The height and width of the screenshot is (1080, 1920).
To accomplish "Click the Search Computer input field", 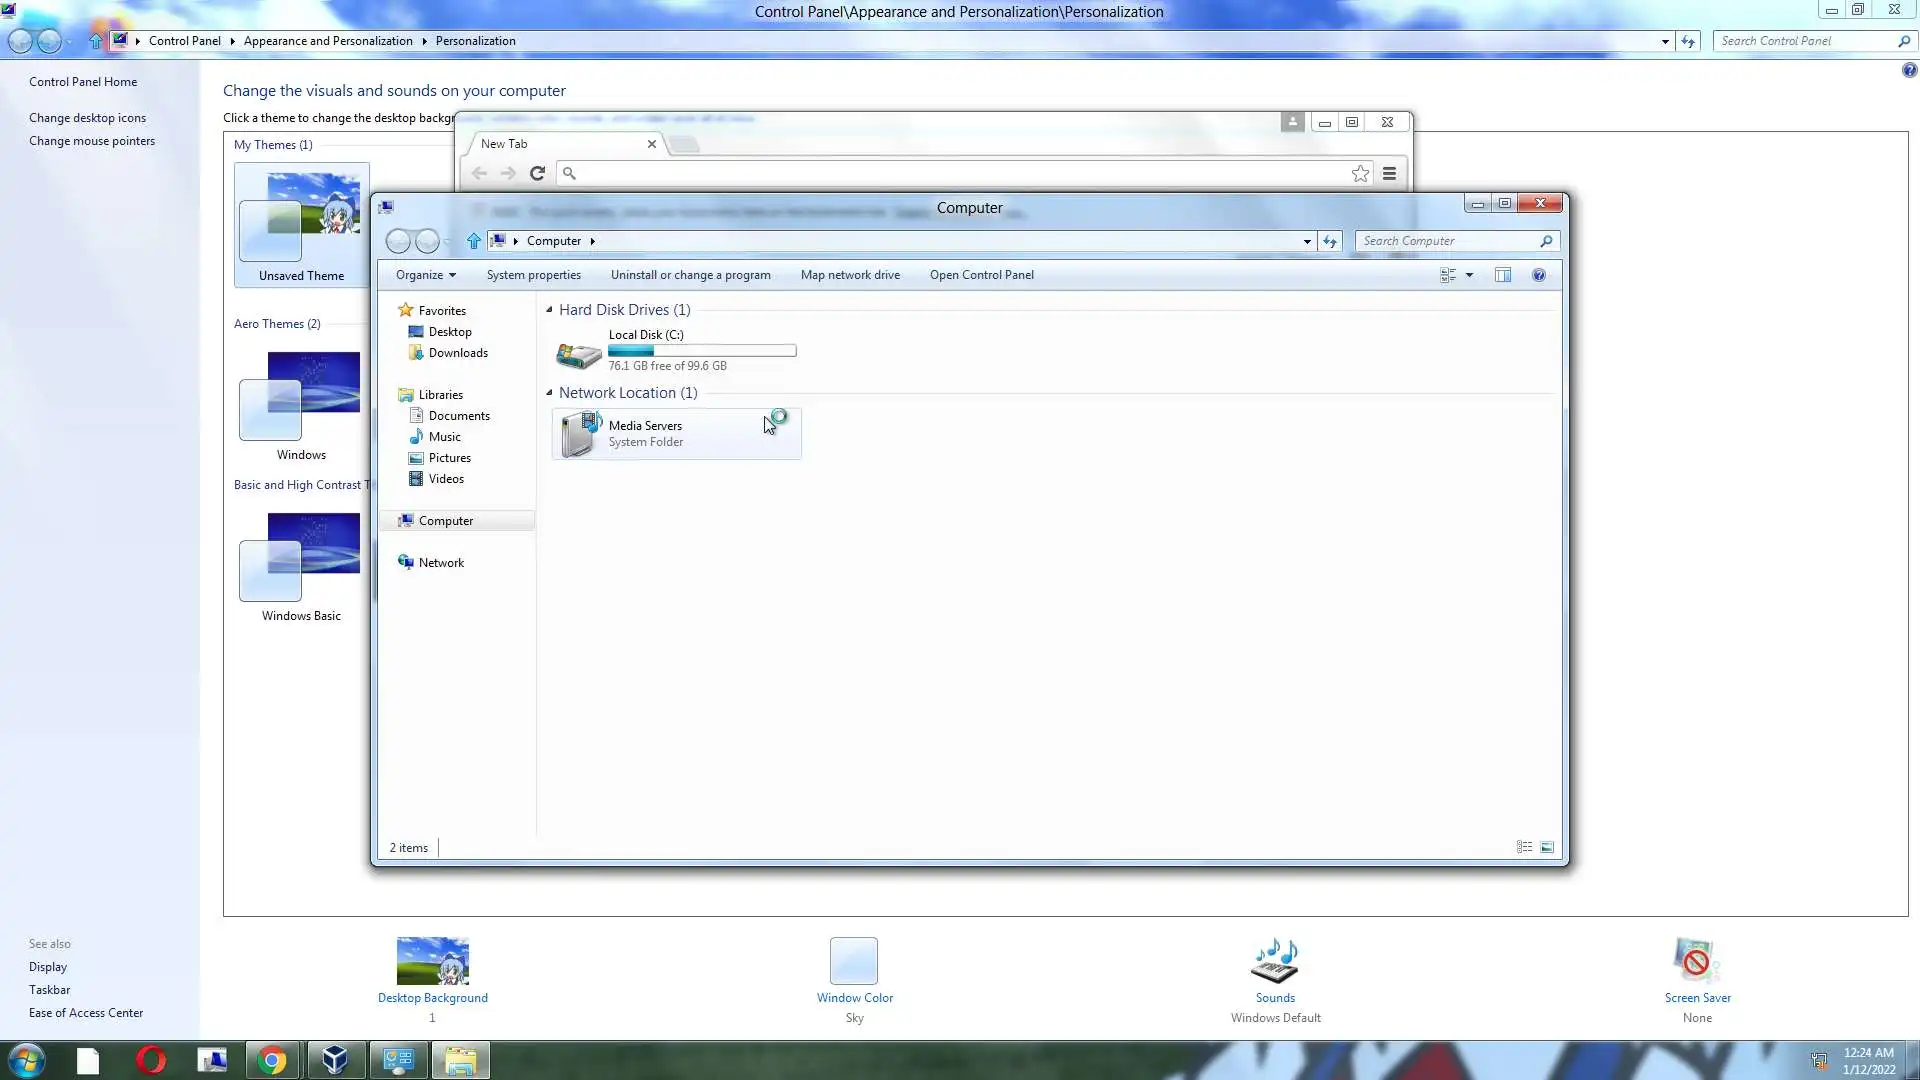I will click(1448, 241).
